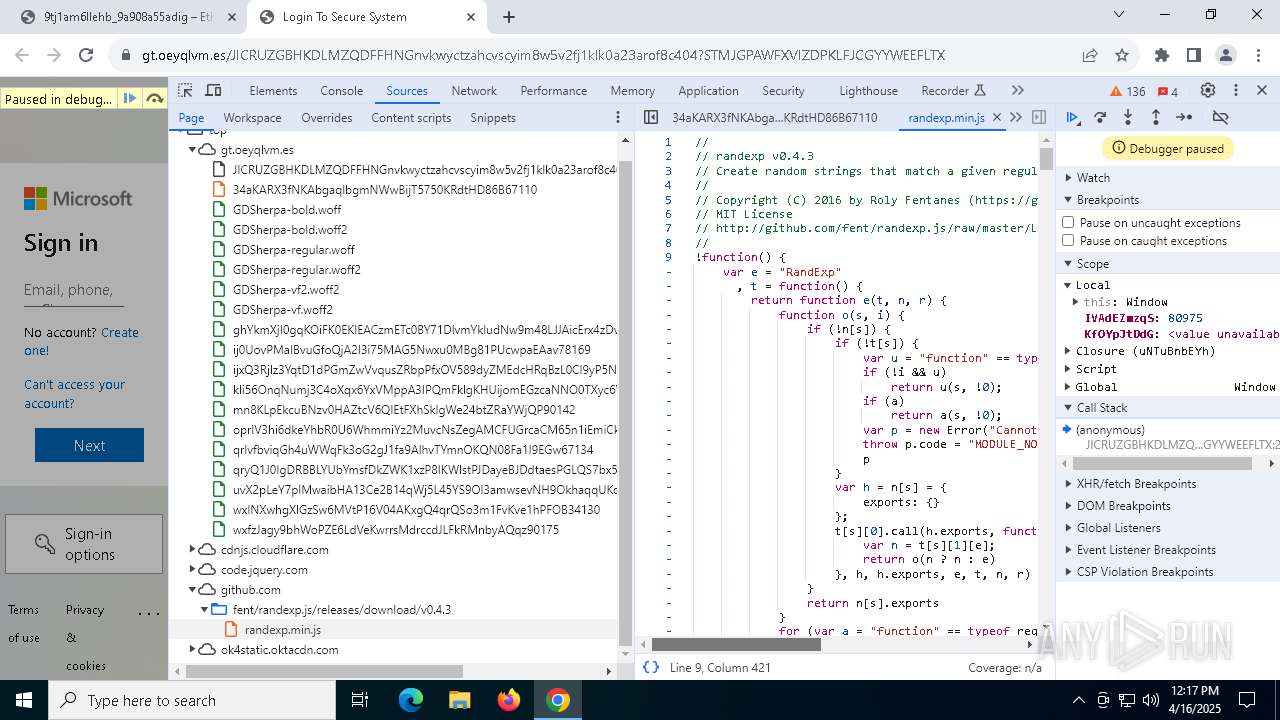
Task: Open DevTools more options menu
Action: [x=1235, y=90]
